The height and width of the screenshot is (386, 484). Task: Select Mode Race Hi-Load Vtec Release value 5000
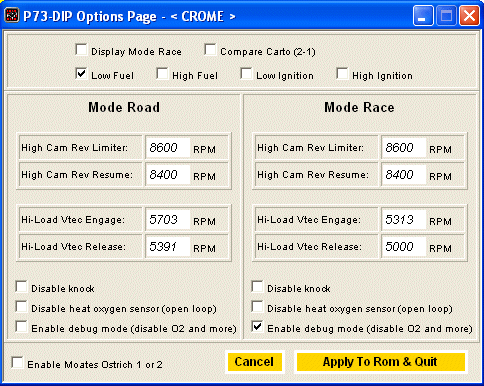[x=404, y=247]
